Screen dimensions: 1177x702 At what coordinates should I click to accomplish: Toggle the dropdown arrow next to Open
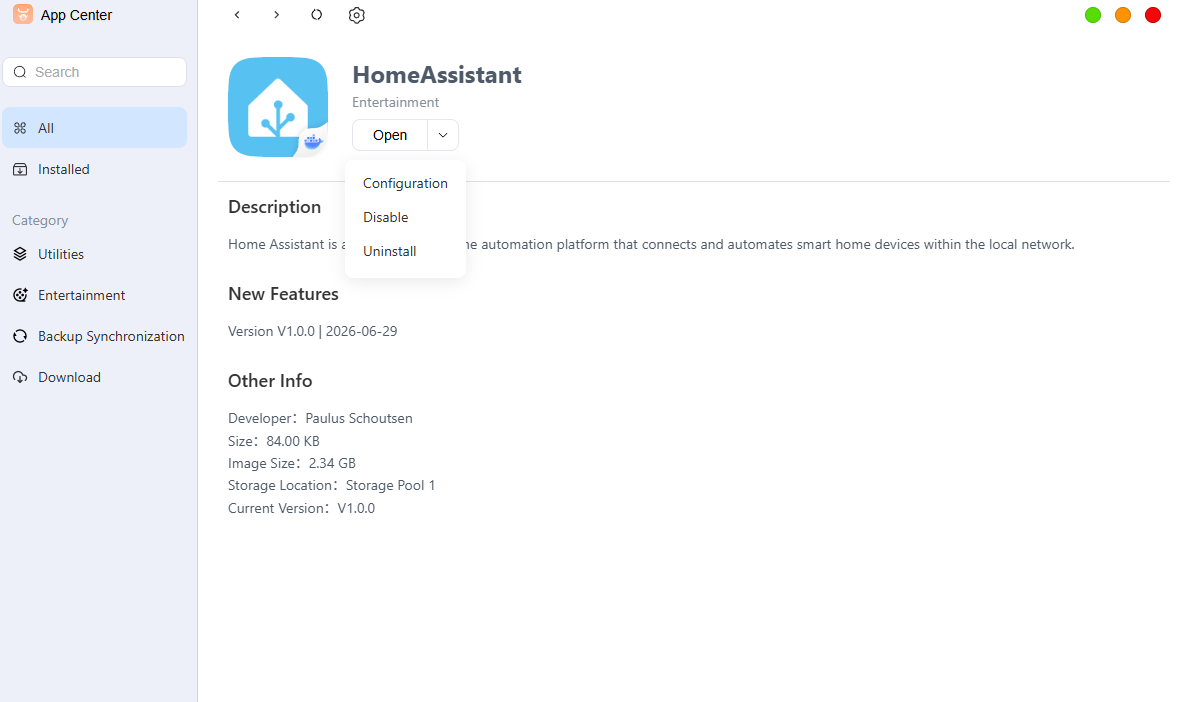tap(443, 135)
